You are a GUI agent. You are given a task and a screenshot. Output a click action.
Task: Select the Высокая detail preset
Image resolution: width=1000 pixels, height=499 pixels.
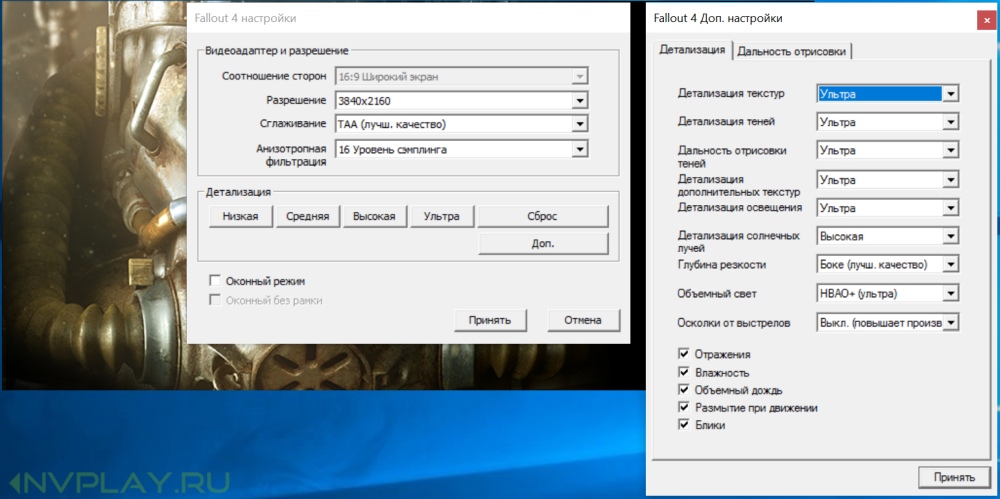pyautogui.click(x=374, y=216)
